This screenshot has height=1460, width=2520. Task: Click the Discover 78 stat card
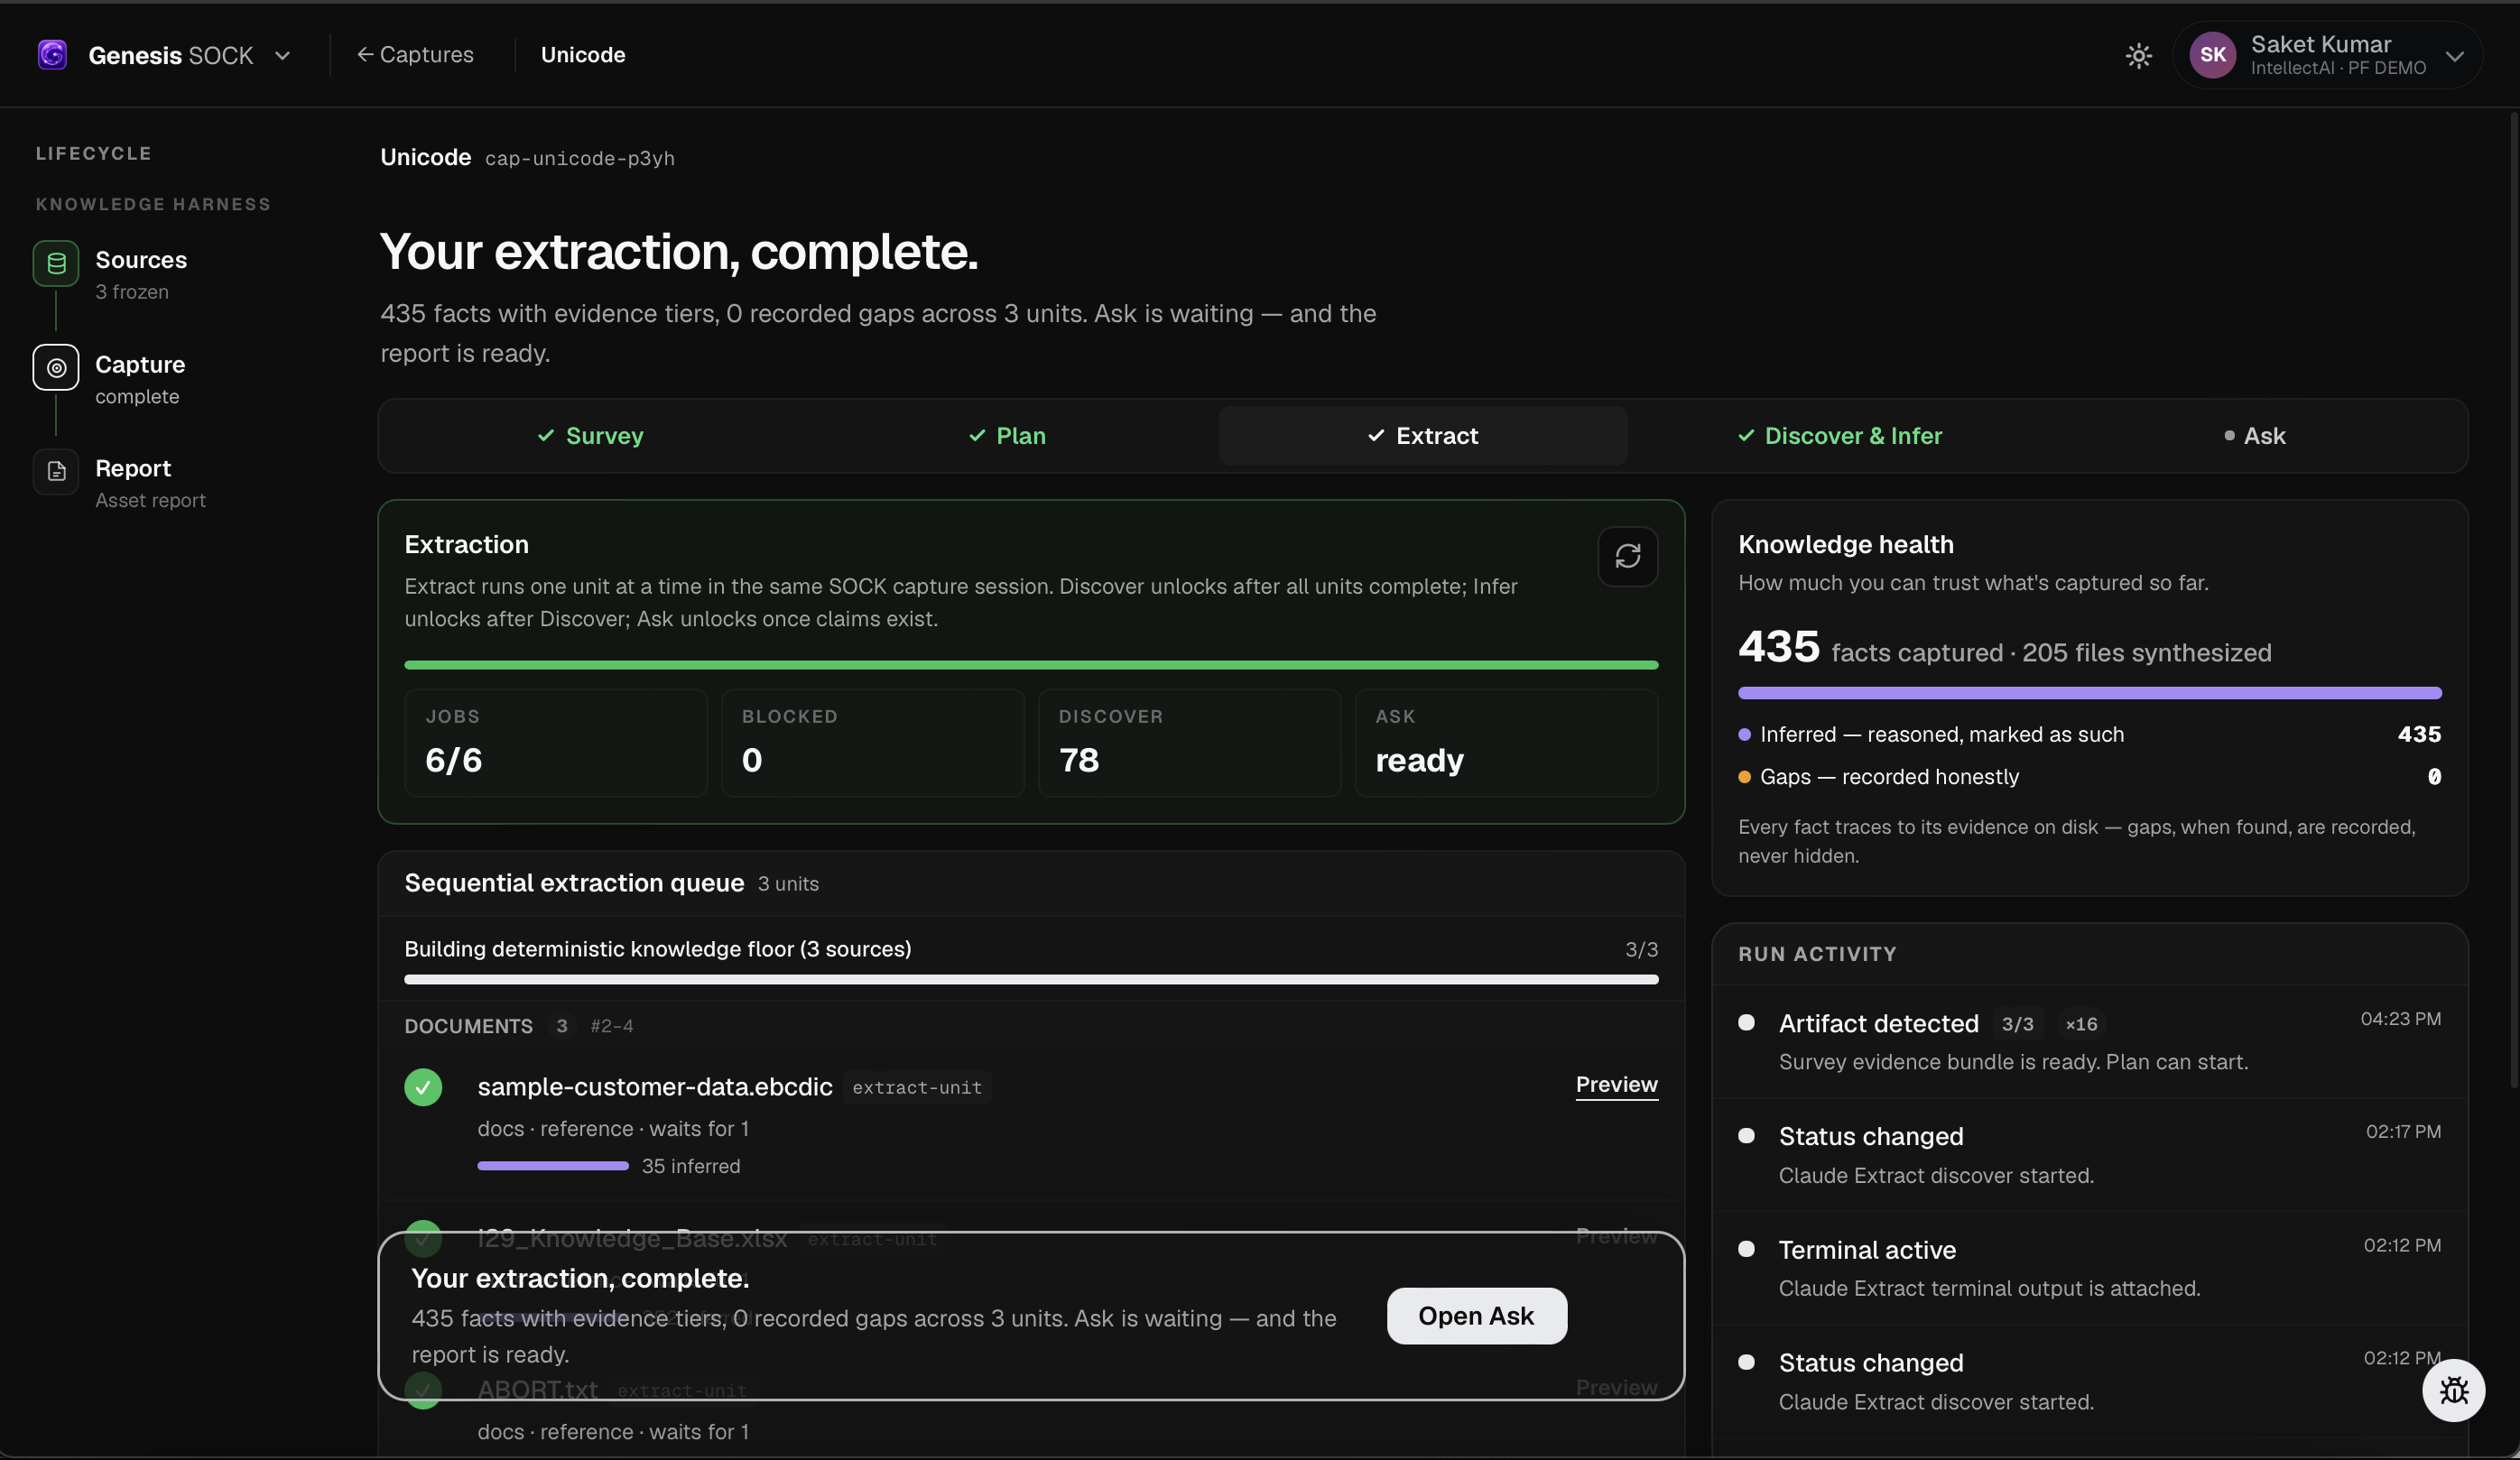[x=1189, y=742]
